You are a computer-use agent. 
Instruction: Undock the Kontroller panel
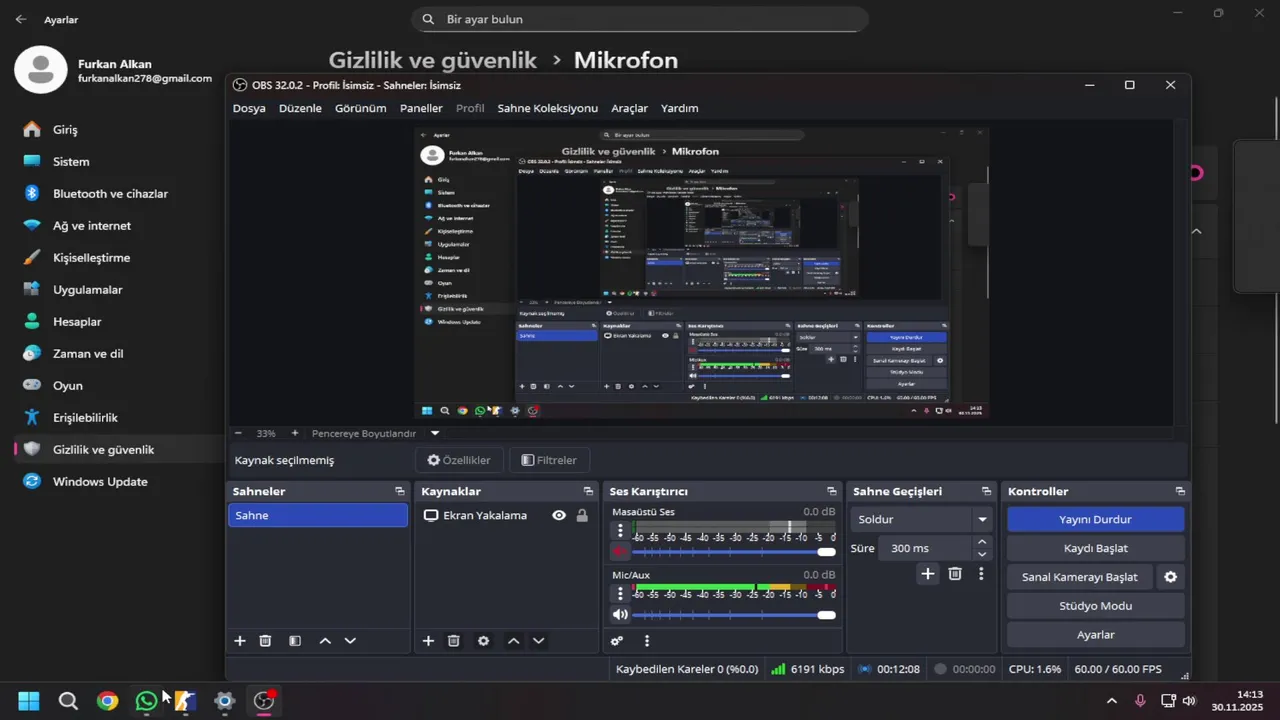tap(1180, 491)
